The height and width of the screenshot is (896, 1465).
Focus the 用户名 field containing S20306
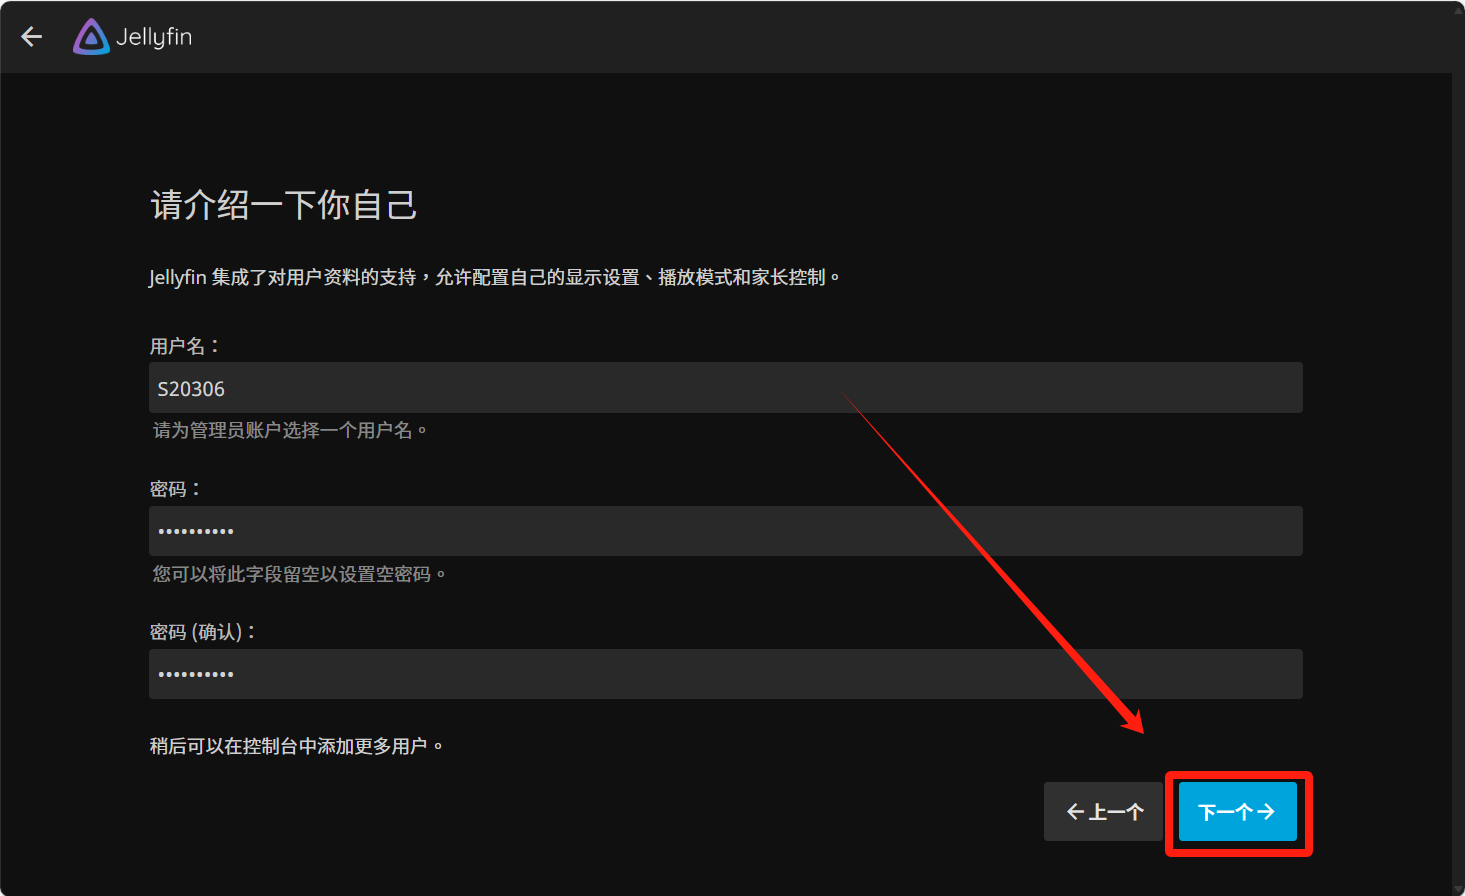coord(725,388)
